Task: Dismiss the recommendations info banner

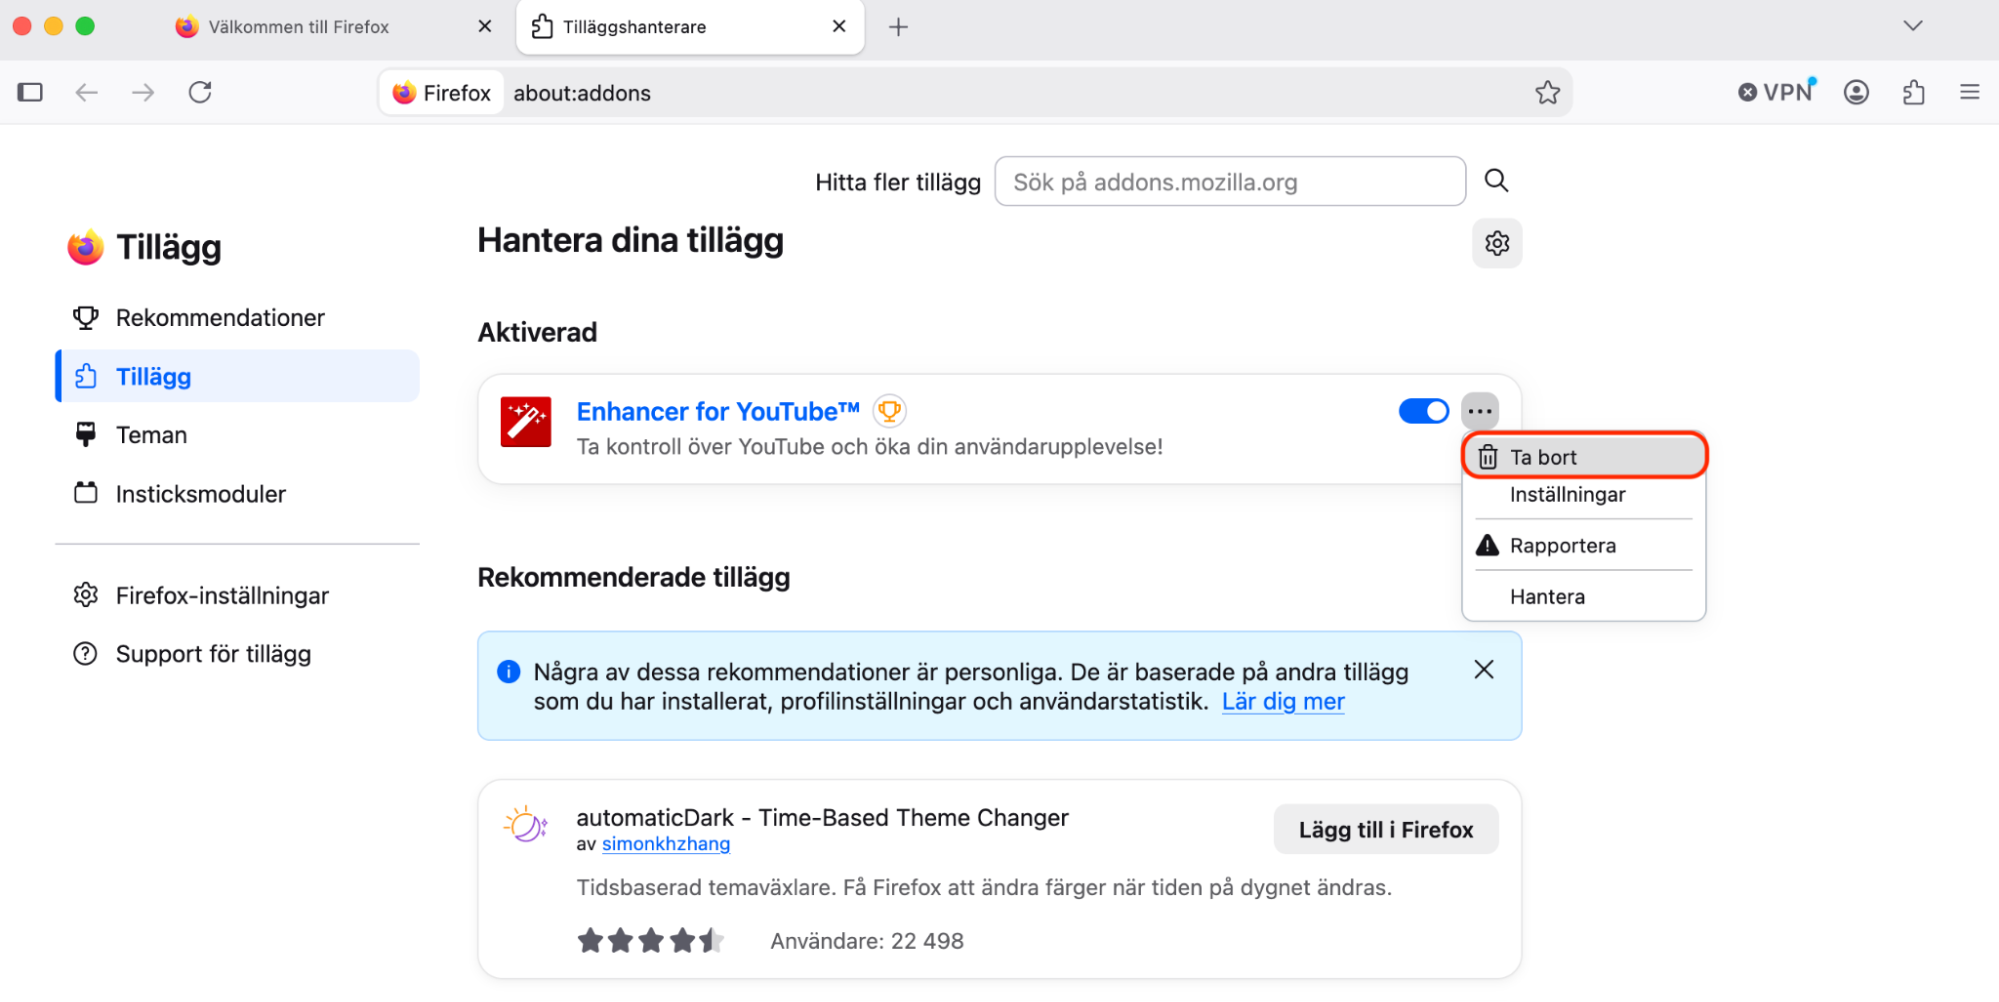Action: pyautogui.click(x=1484, y=670)
